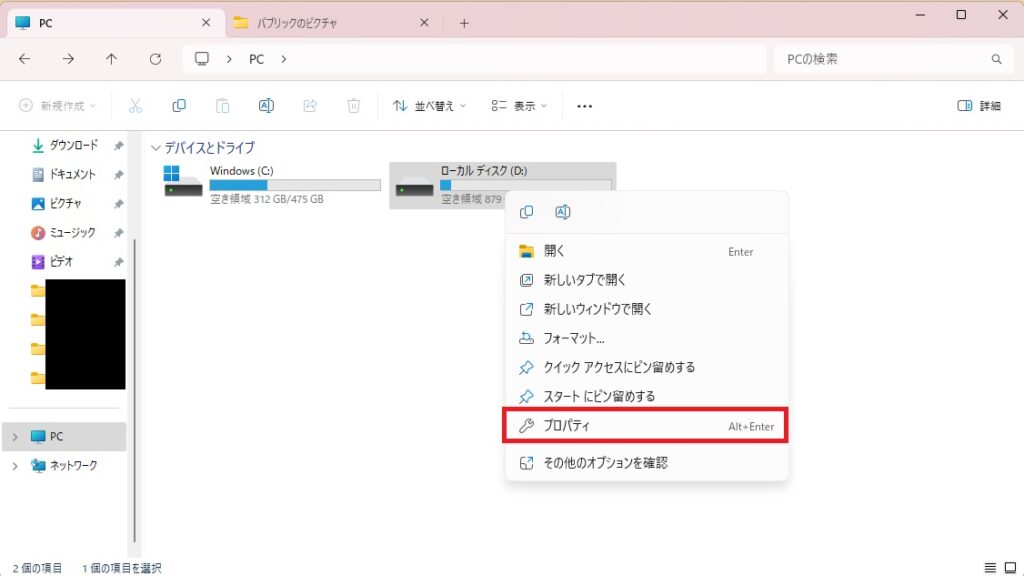Screen dimensions: 1024x576
Task: Open the see-more ellipsis button
Action: [584, 105]
